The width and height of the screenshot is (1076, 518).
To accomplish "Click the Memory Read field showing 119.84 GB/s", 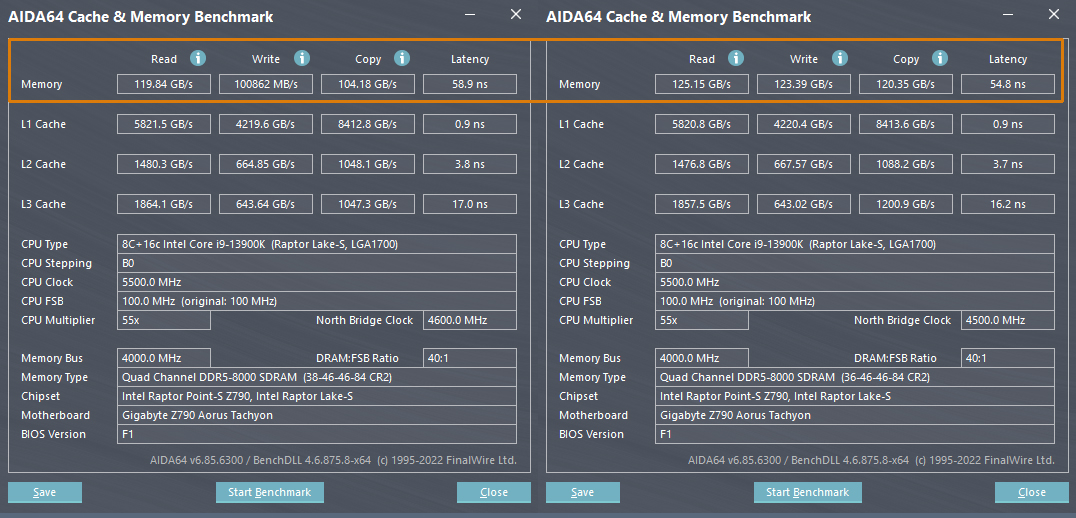I will [x=164, y=84].
